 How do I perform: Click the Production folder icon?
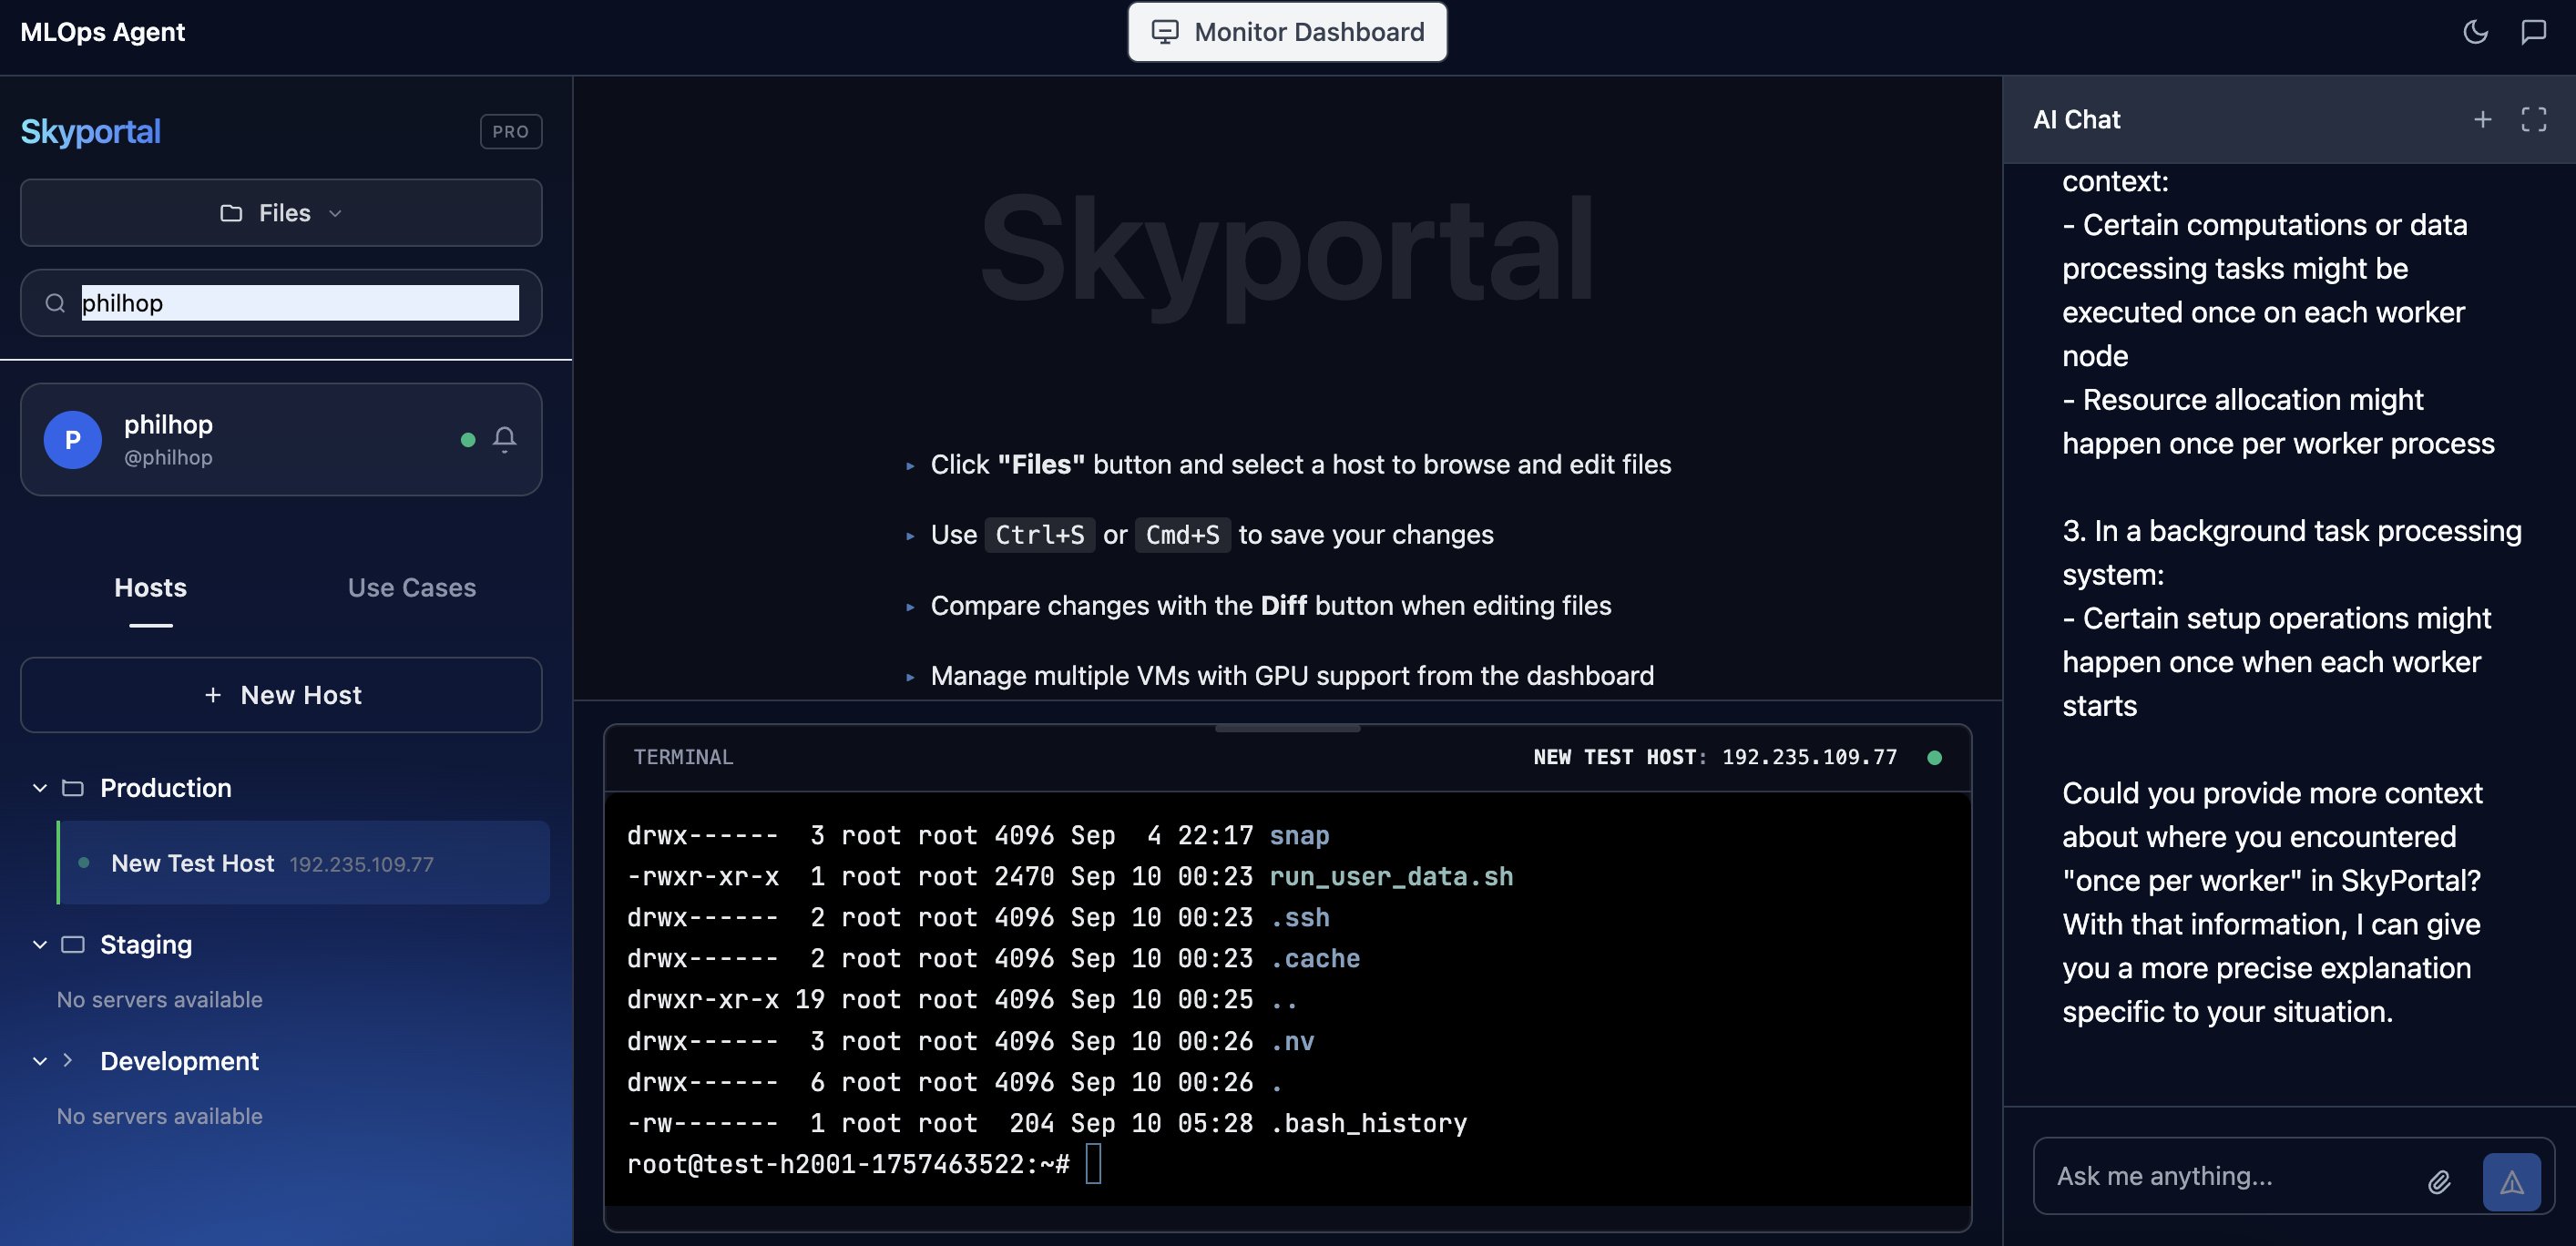tap(73, 788)
